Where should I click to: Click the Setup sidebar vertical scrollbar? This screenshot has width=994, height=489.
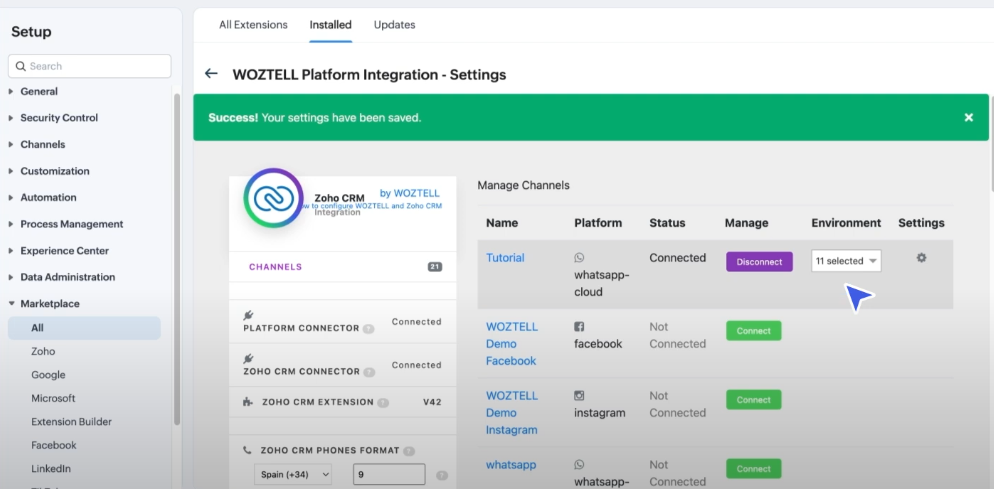(177, 259)
